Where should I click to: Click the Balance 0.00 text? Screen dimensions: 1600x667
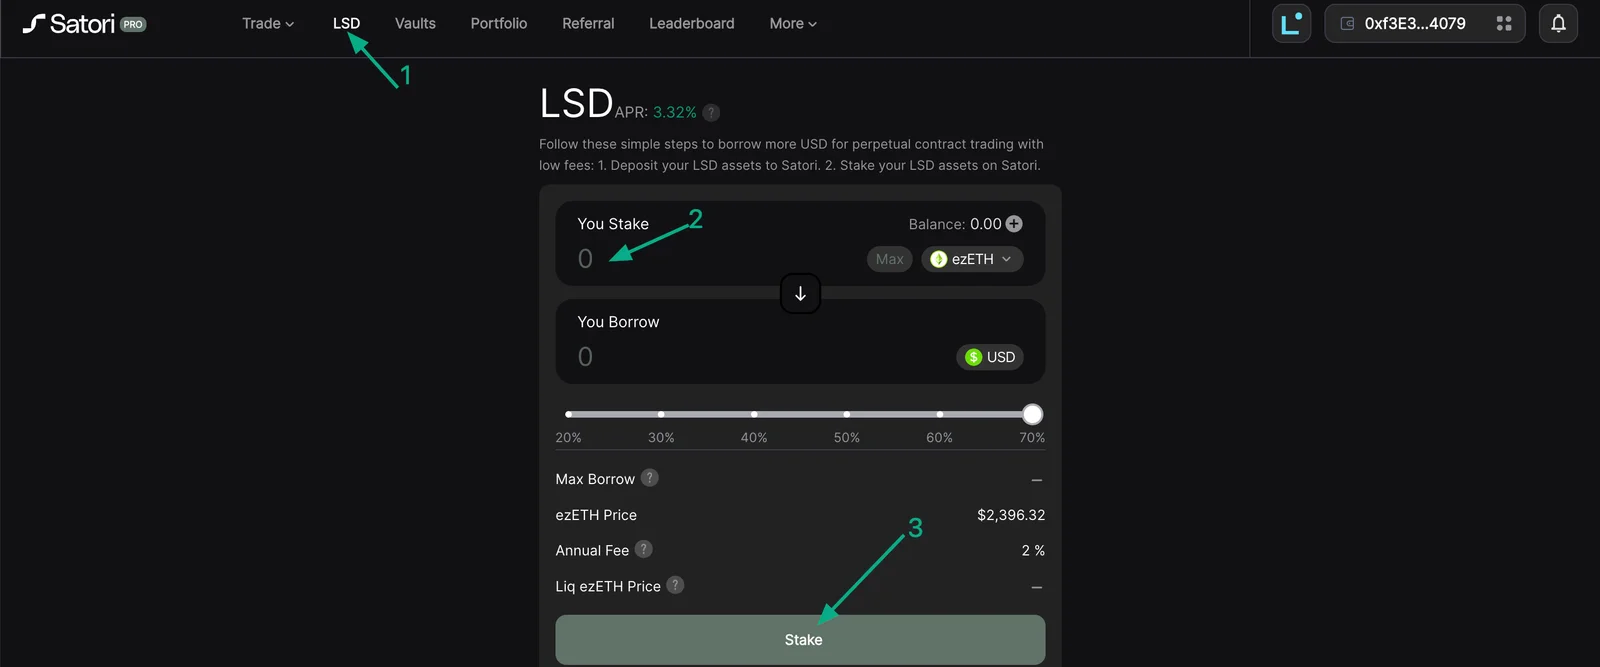955,224
